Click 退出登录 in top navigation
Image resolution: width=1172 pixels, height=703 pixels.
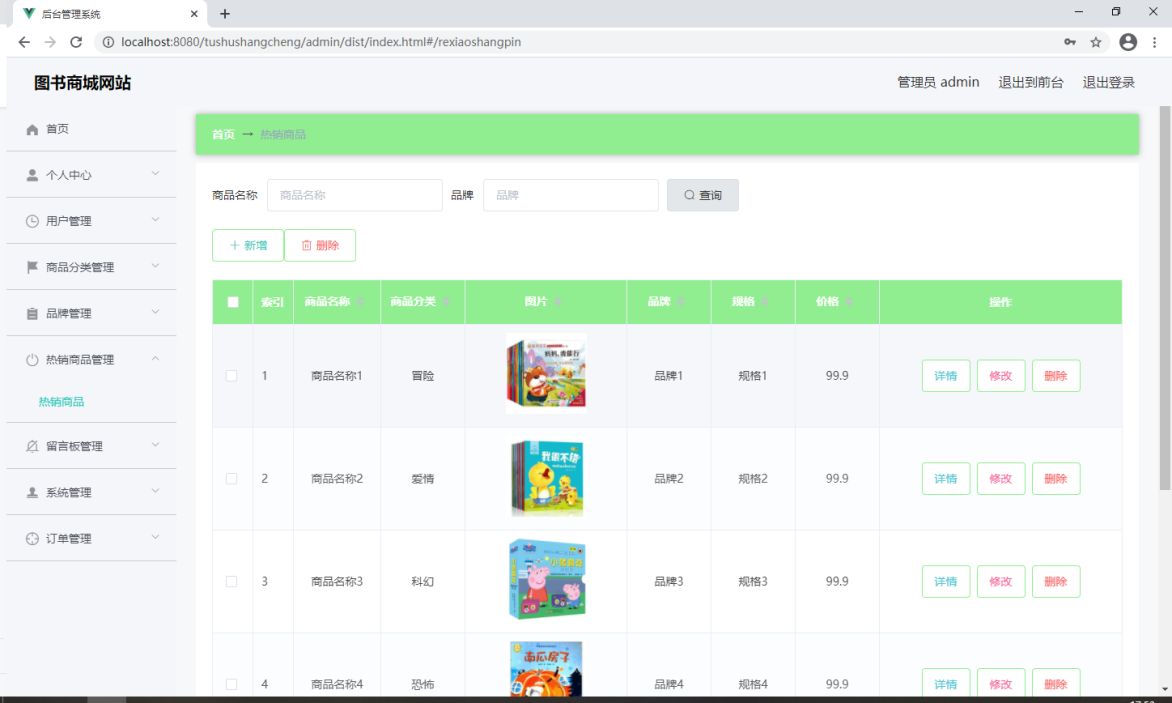pos(1108,83)
